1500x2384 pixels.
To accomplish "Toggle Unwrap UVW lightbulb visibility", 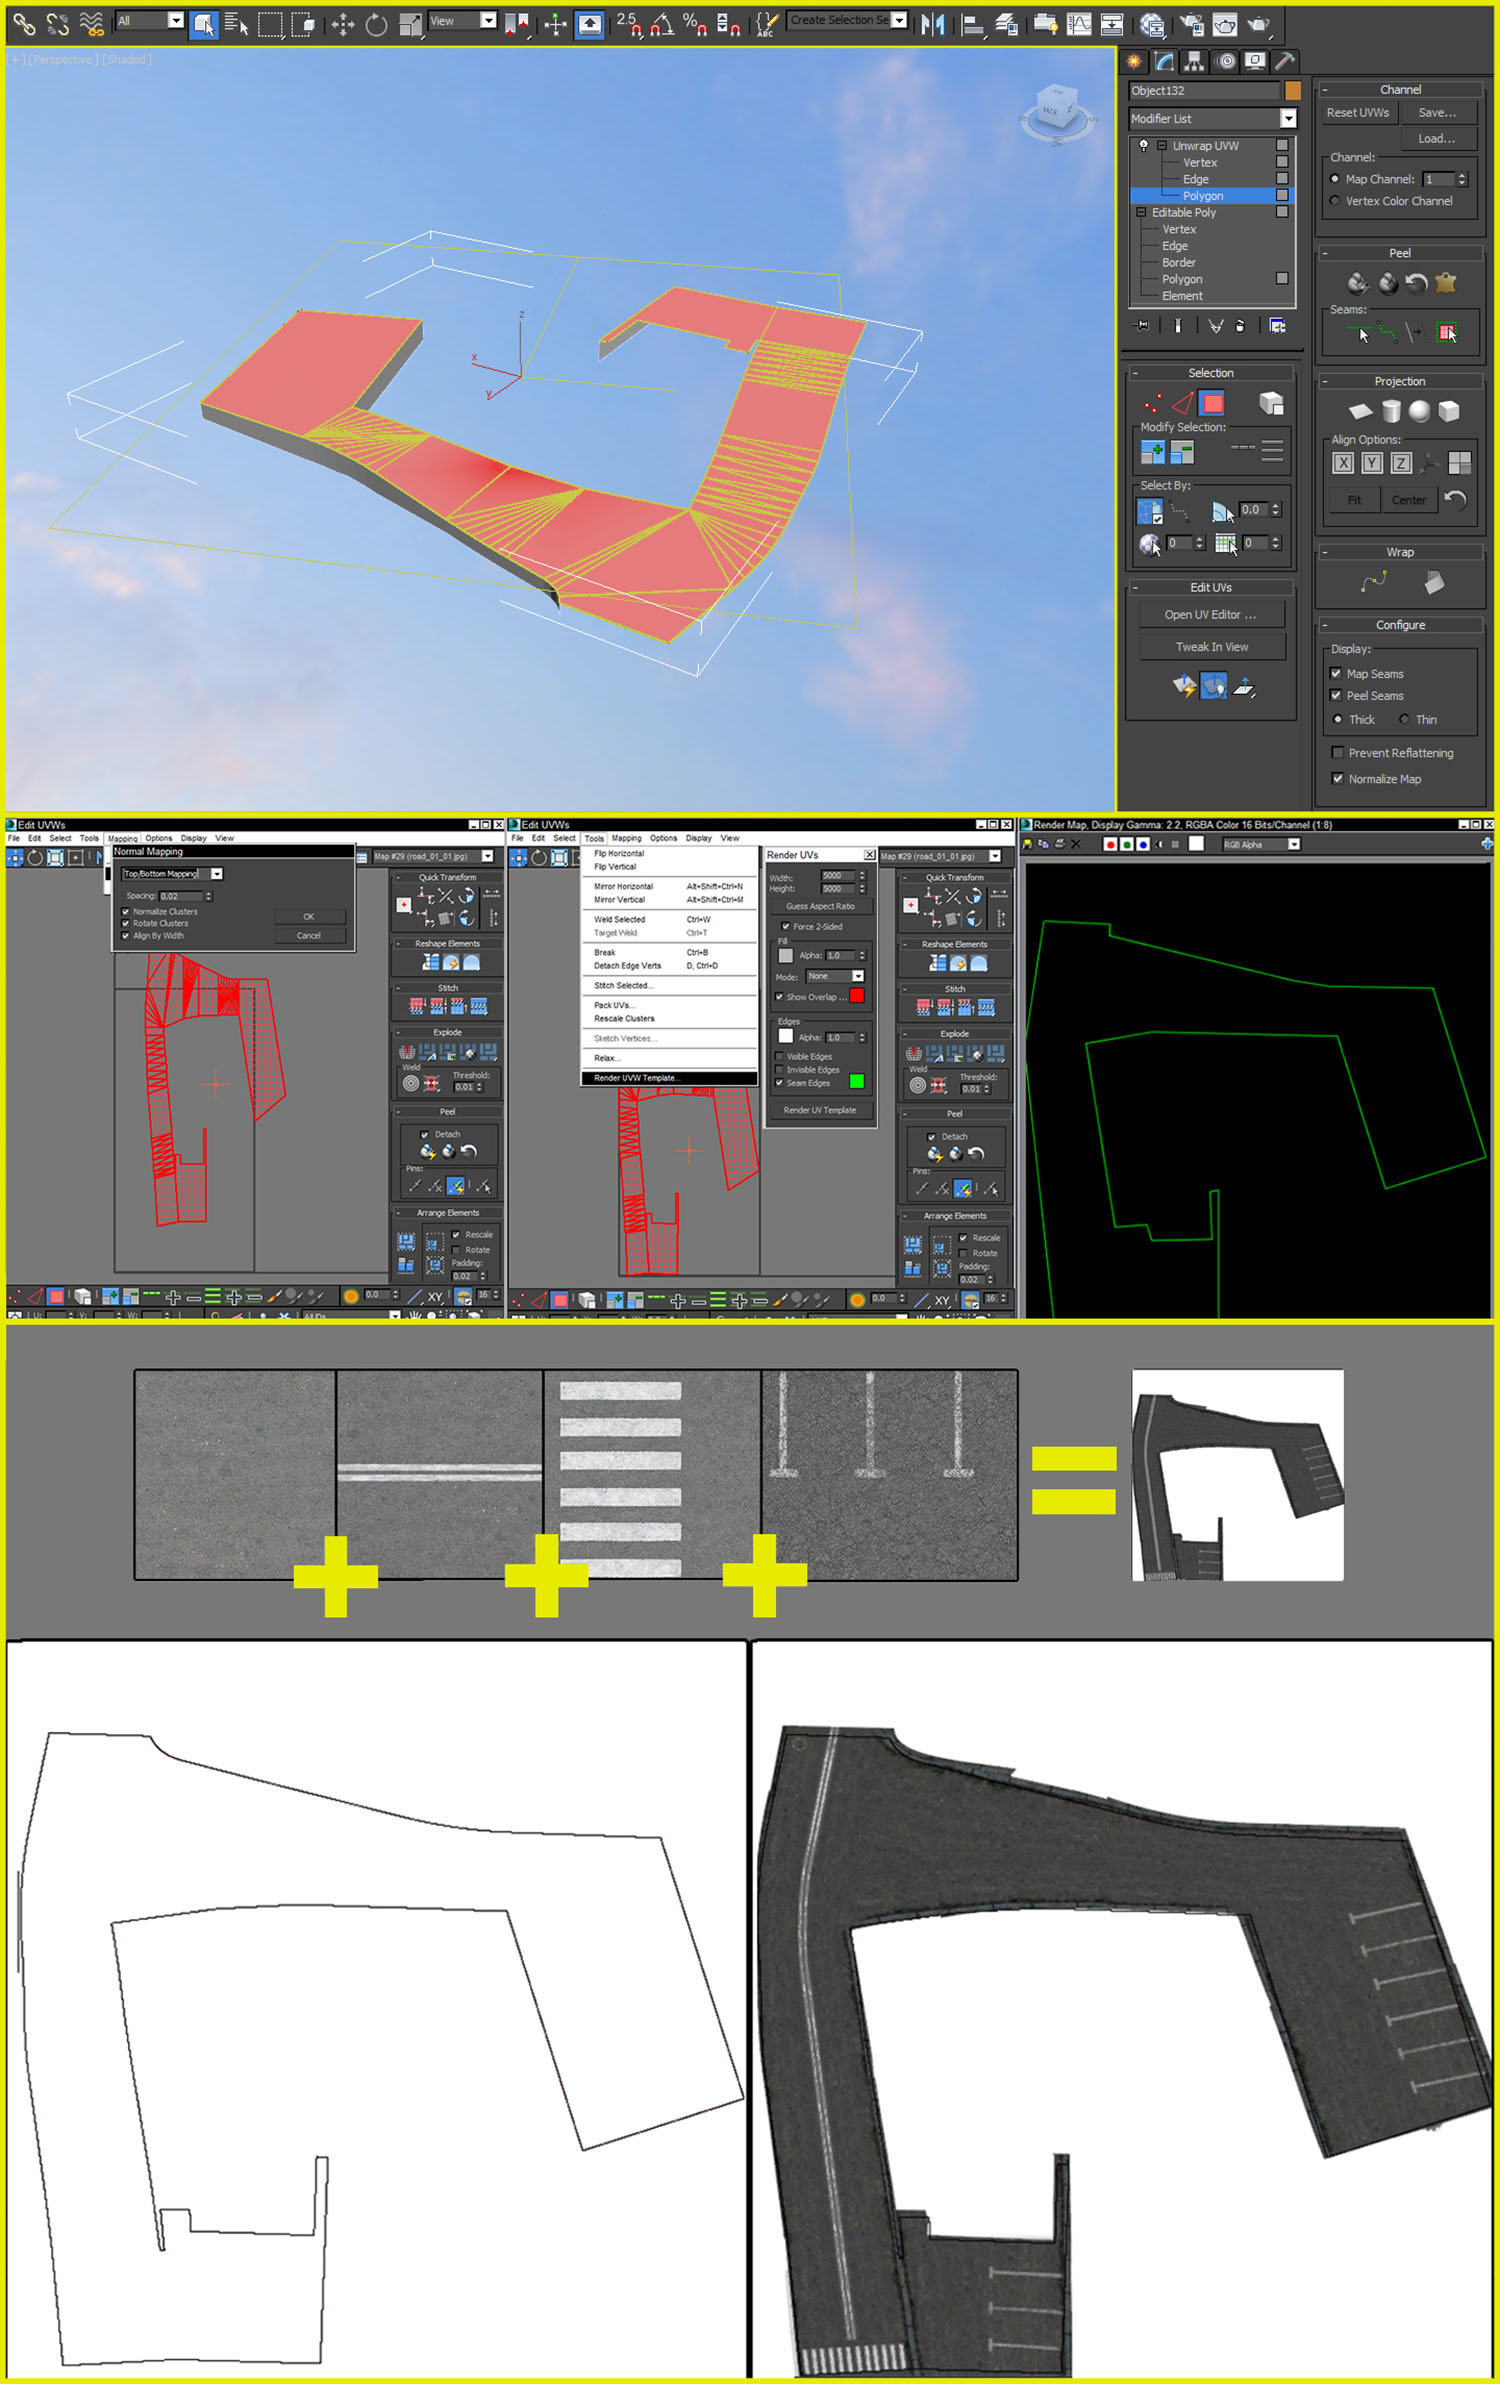I will tap(1144, 146).
